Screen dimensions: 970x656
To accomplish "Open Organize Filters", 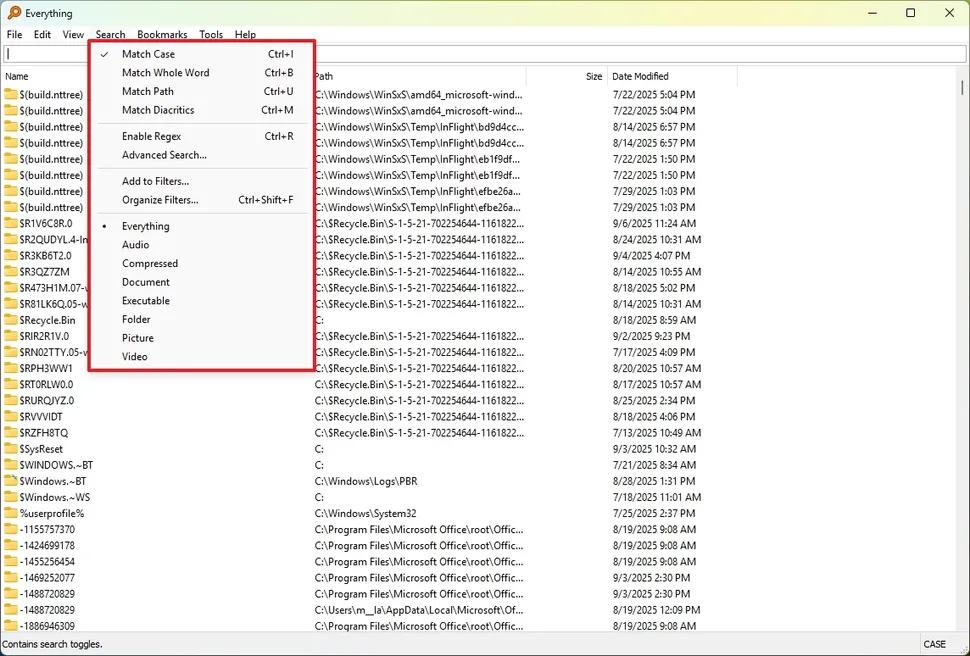I will (x=163, y=199).
